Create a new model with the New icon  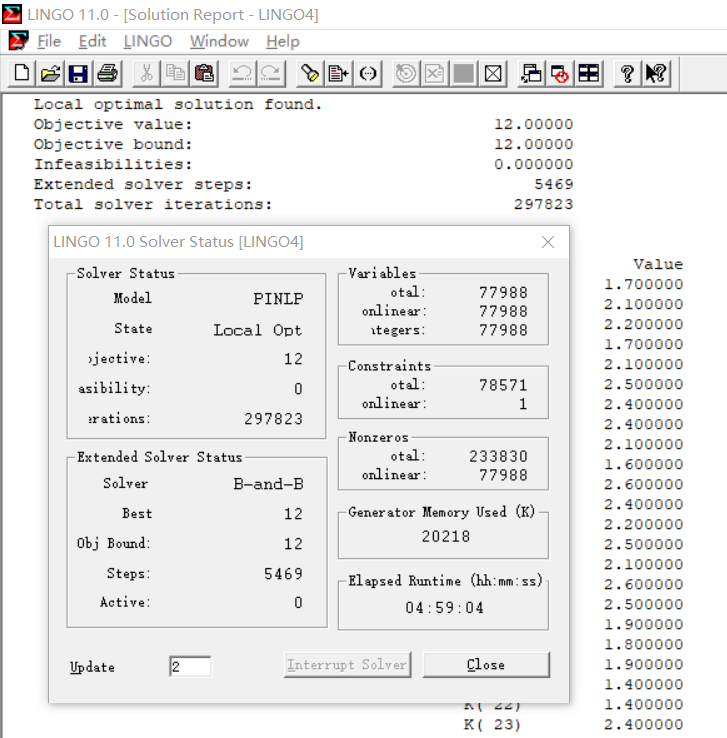tap(21, 73)
